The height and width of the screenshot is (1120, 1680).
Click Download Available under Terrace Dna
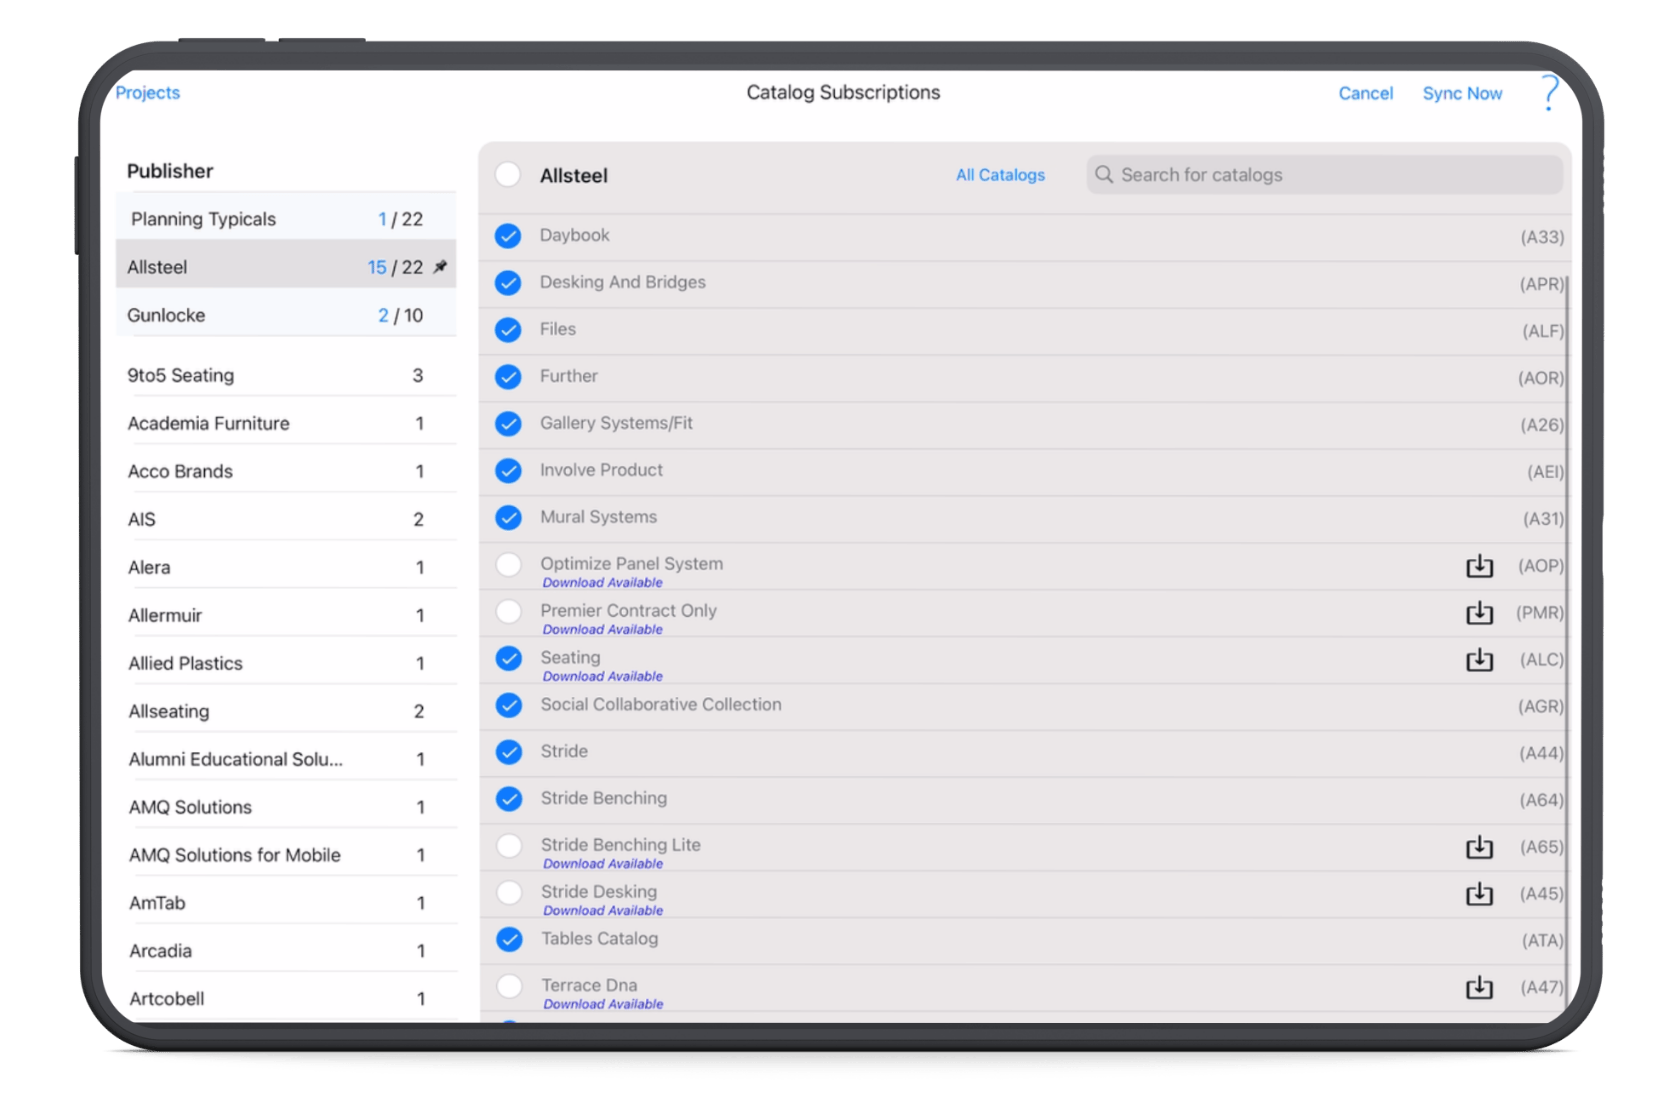(x=603, y=1005)
